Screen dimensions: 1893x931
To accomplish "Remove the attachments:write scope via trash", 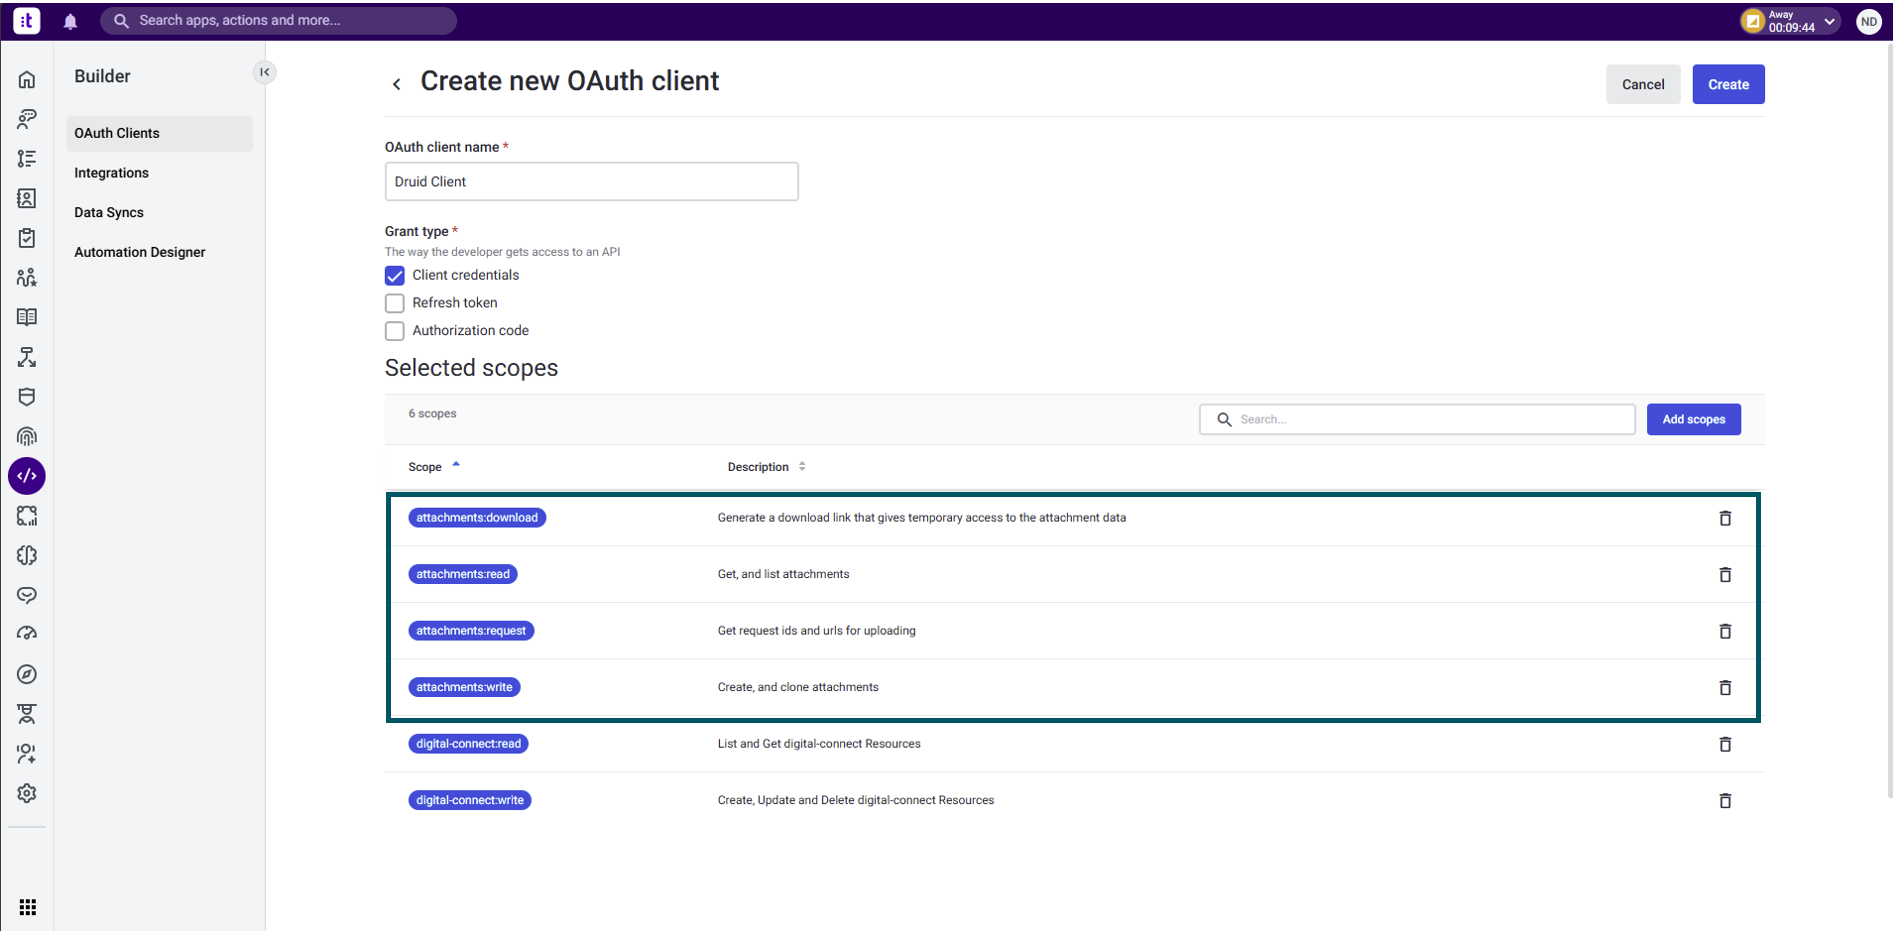I will (1725, 688).
